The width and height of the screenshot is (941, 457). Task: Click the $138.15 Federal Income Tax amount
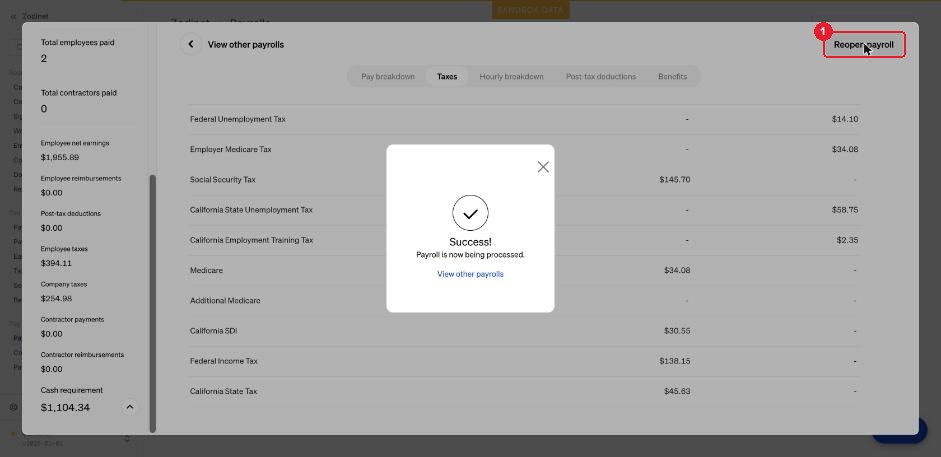tap(675, 361)
